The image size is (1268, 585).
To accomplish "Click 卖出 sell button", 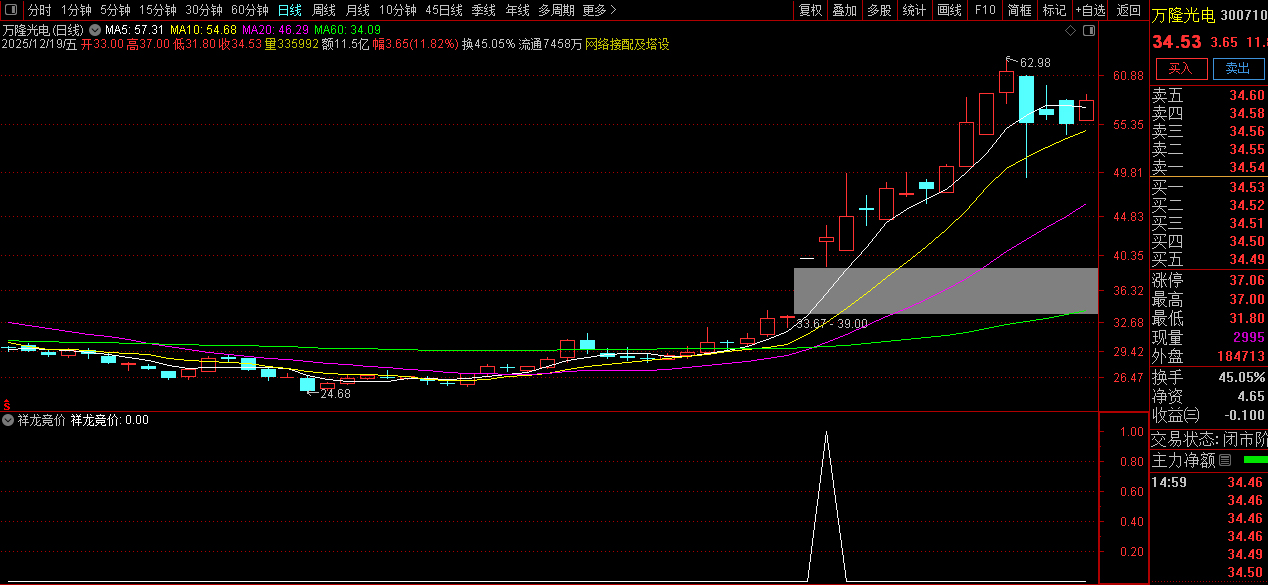I will point(1238,68).
